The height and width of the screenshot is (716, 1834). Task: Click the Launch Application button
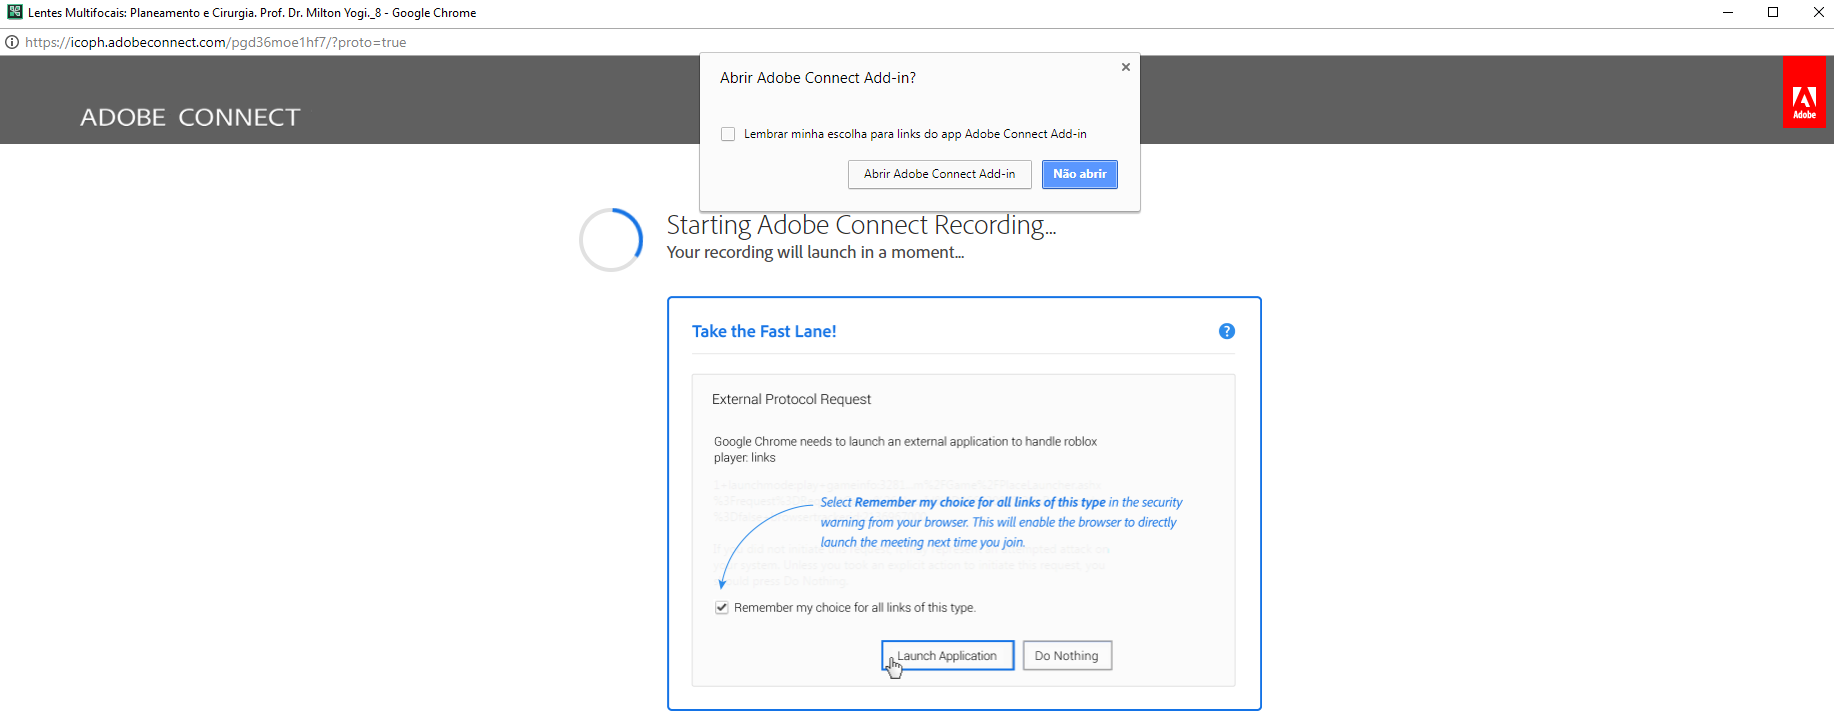coord(947,656)
